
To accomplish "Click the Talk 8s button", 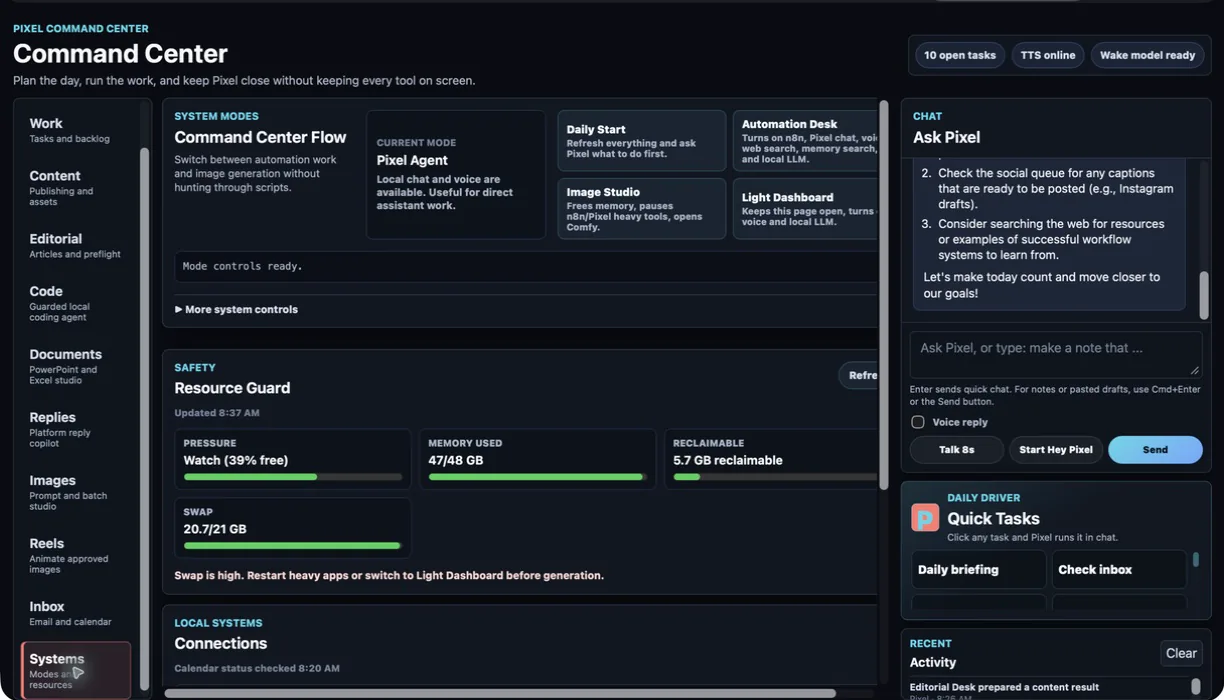I will (957, 450).
